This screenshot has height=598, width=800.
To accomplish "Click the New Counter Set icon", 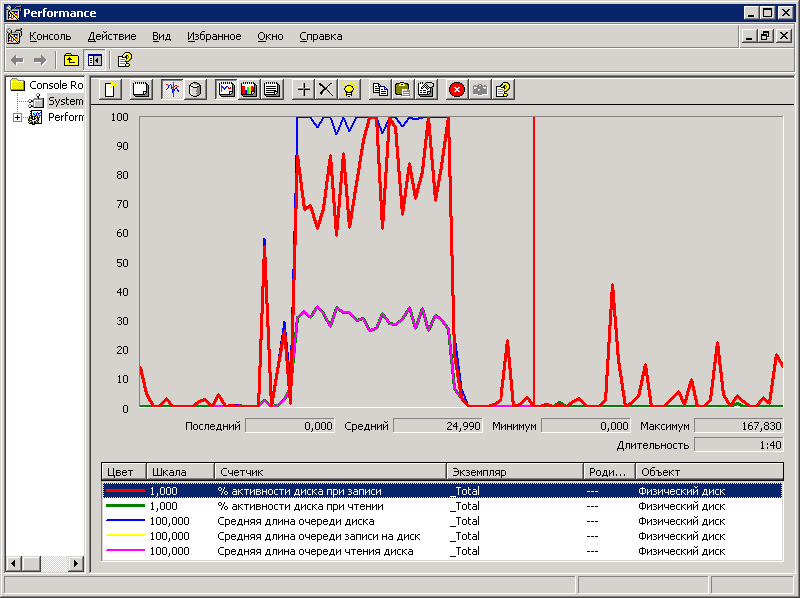I will tap(111, 89).
